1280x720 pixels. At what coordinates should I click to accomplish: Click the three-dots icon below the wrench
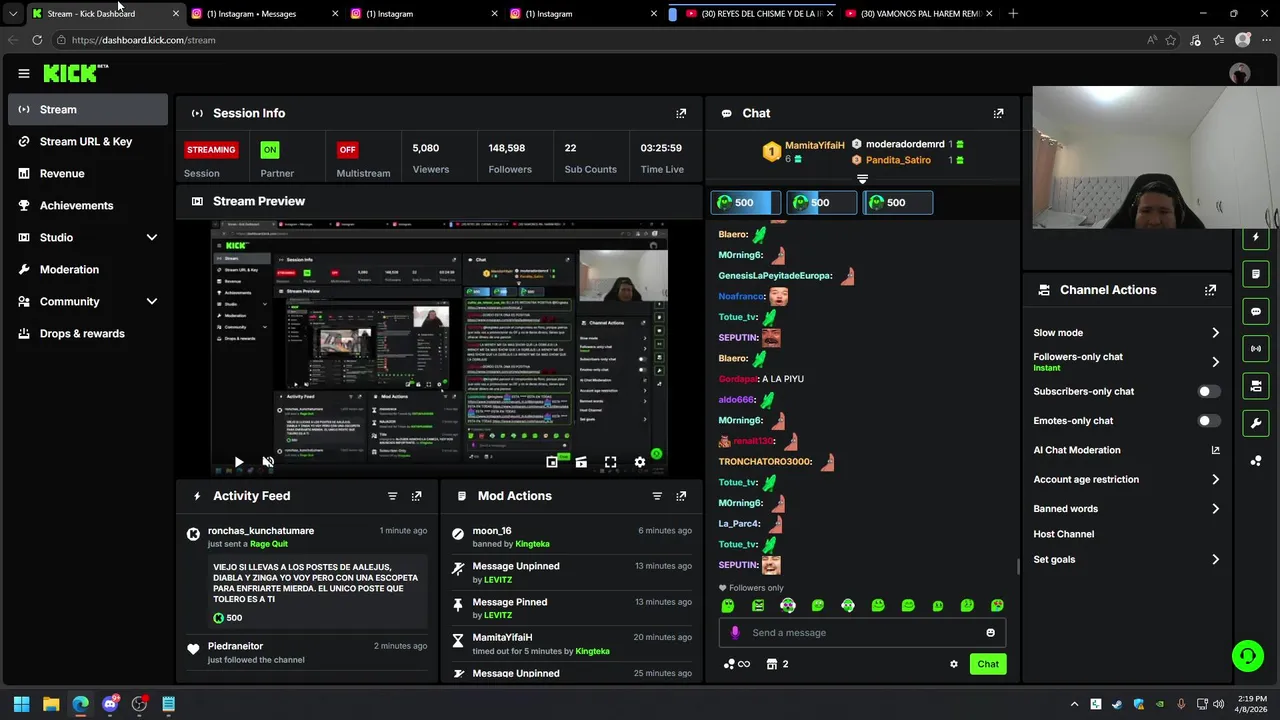[x=1256, y=460]
